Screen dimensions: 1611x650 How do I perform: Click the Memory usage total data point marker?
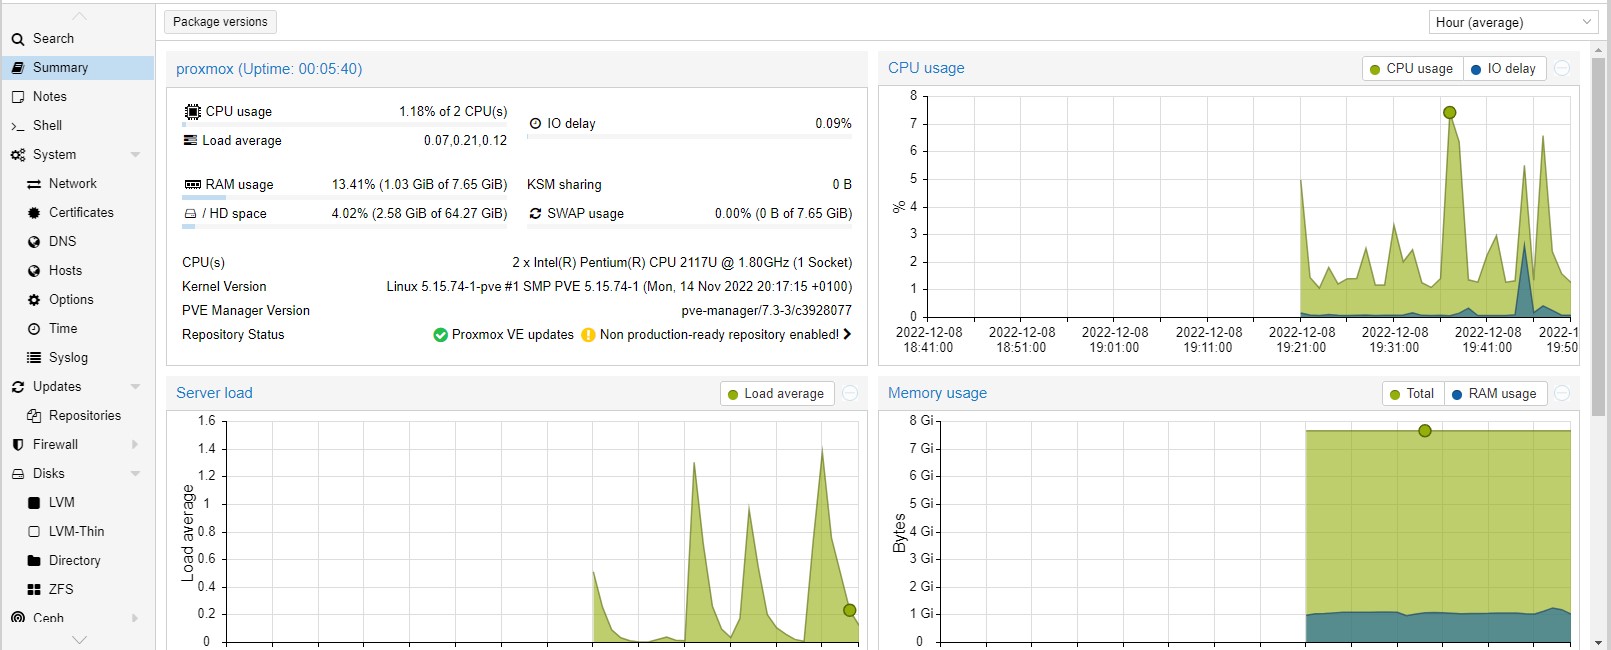(1425, 431)
